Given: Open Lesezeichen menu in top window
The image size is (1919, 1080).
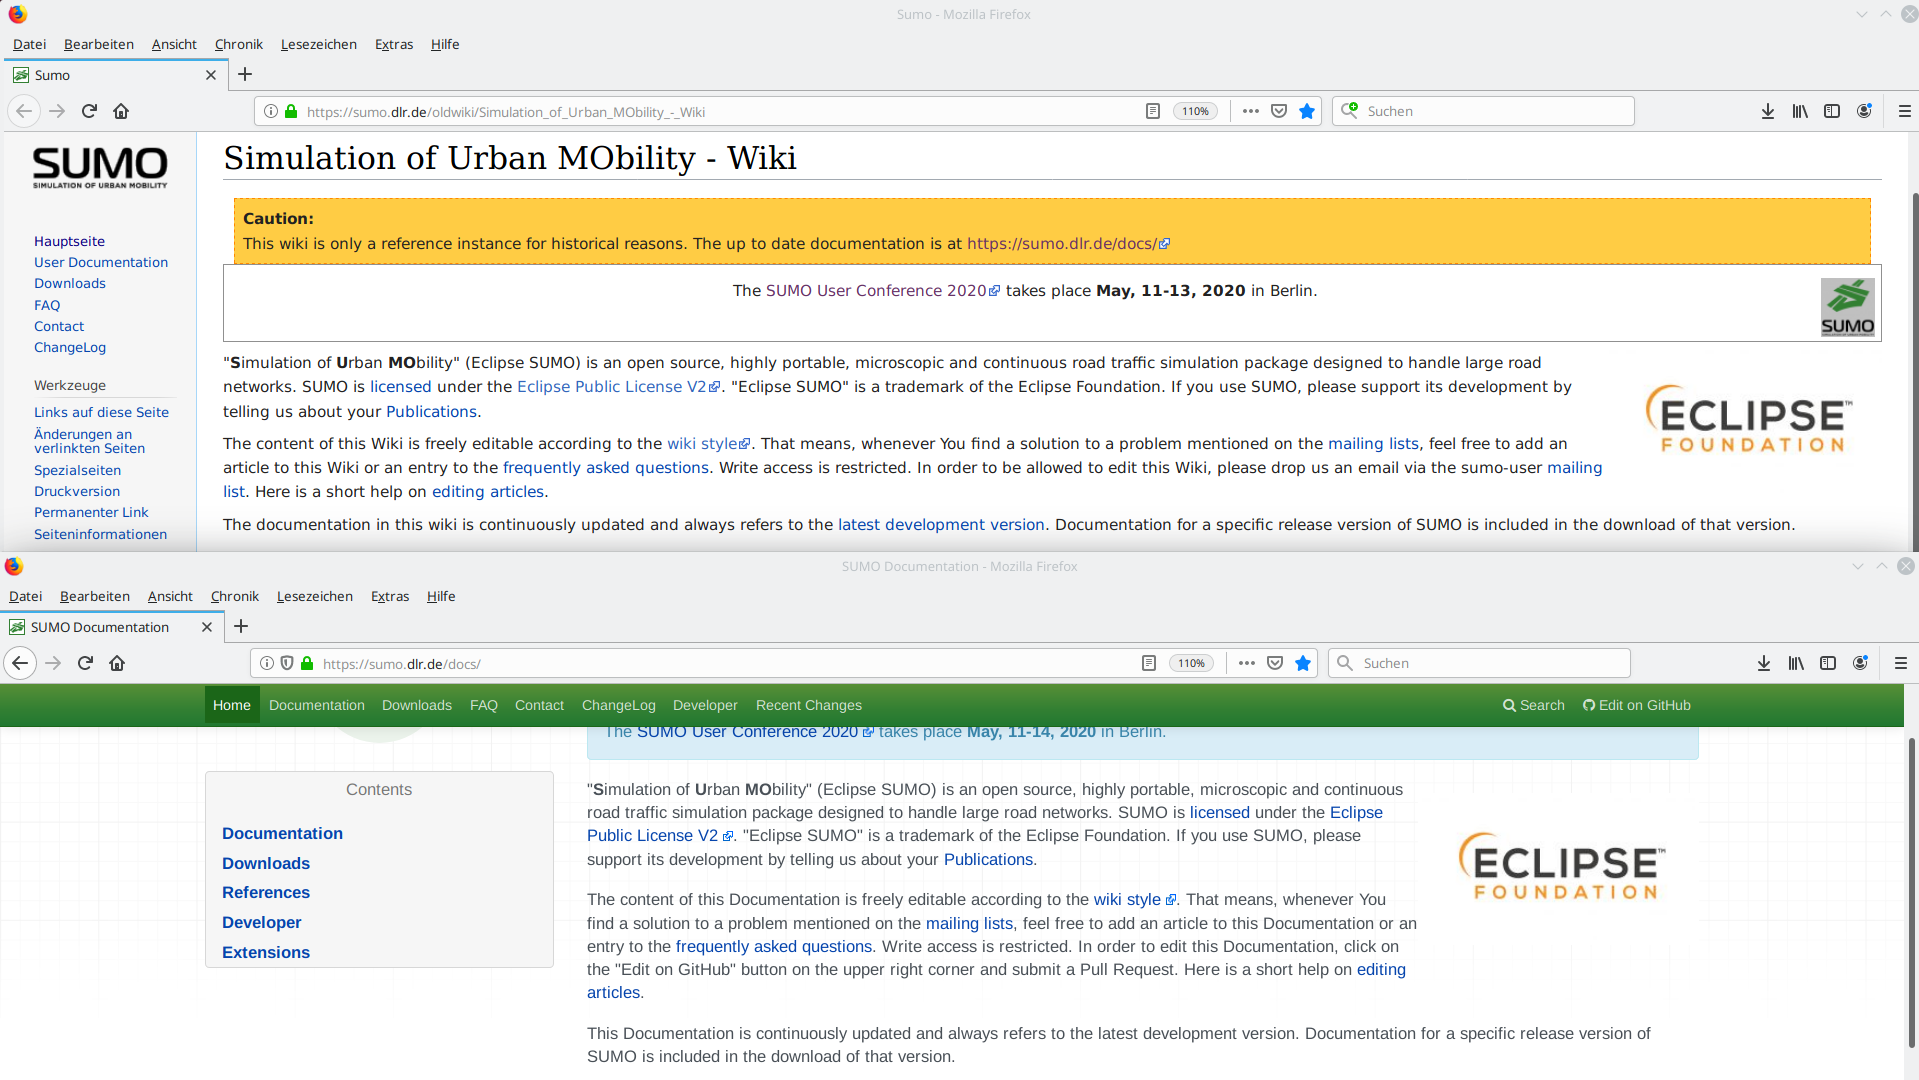Looking at the screenshot, I should 318,44.
